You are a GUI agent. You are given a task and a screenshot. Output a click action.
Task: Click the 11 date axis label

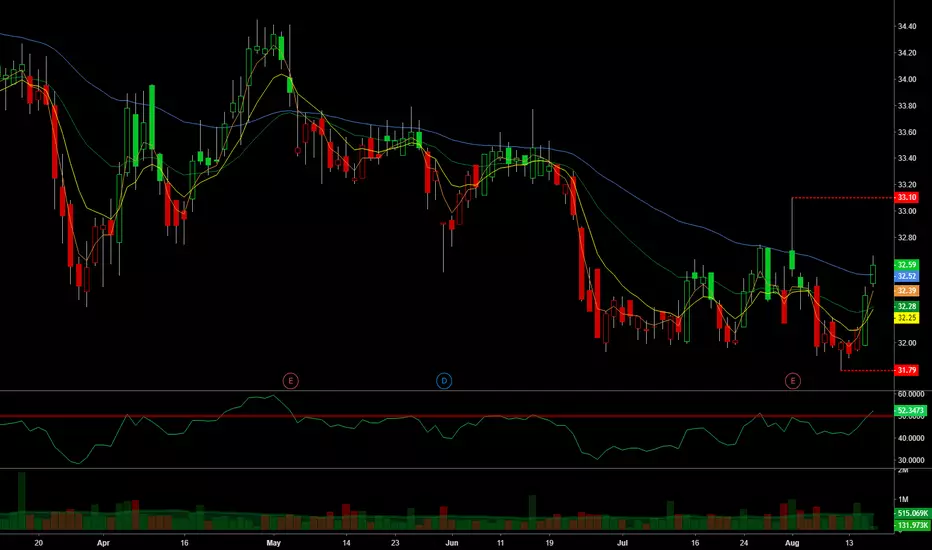pos(500,543)
